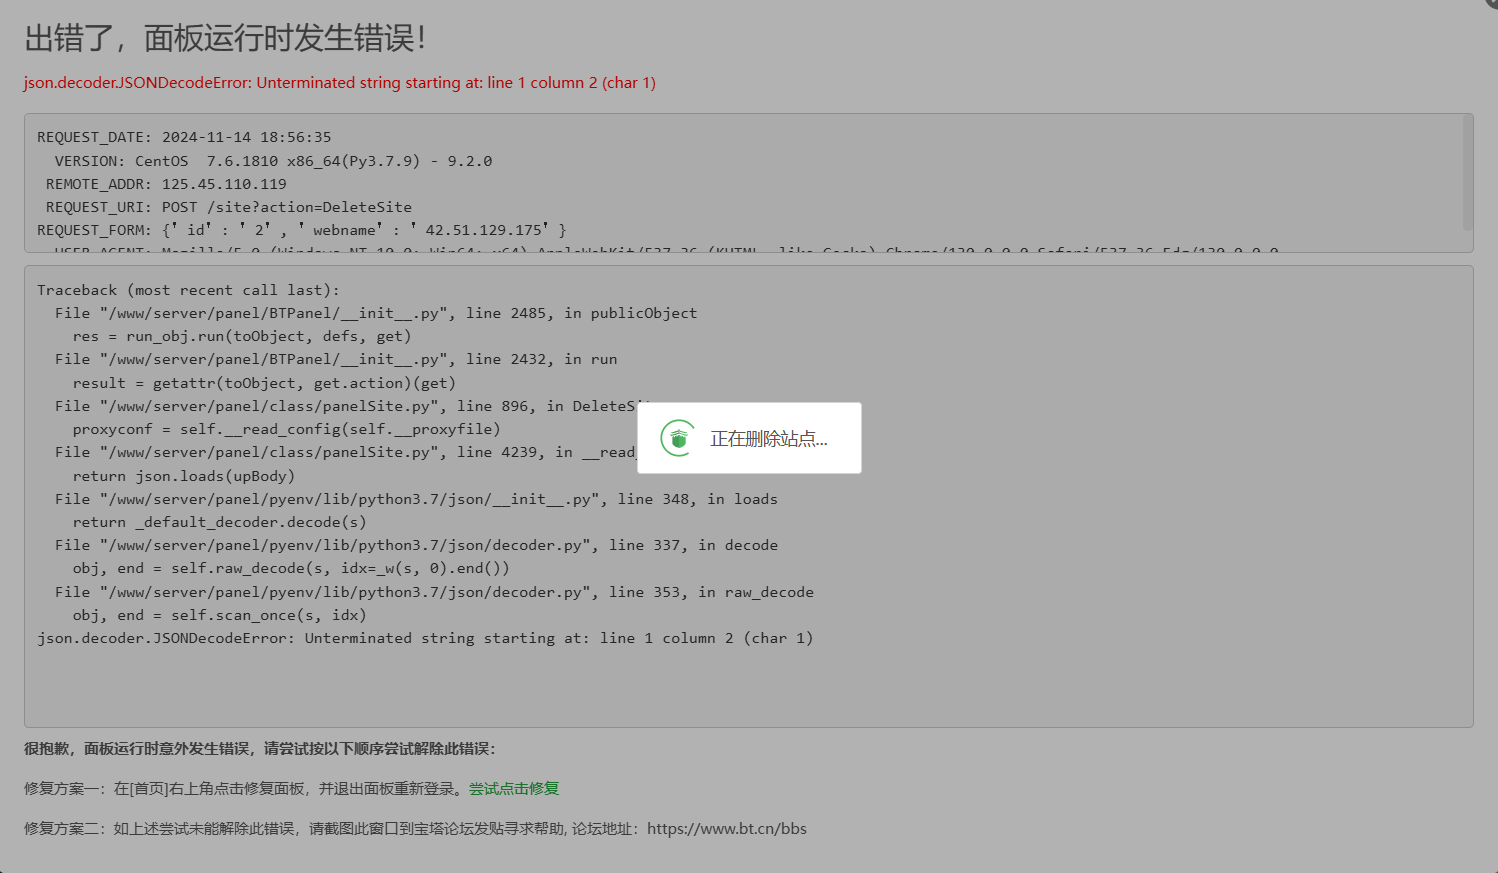
Task: Click the 很抱歉，面板运行时意外发生错误 apology text
Action: click(x=260, y=748)
